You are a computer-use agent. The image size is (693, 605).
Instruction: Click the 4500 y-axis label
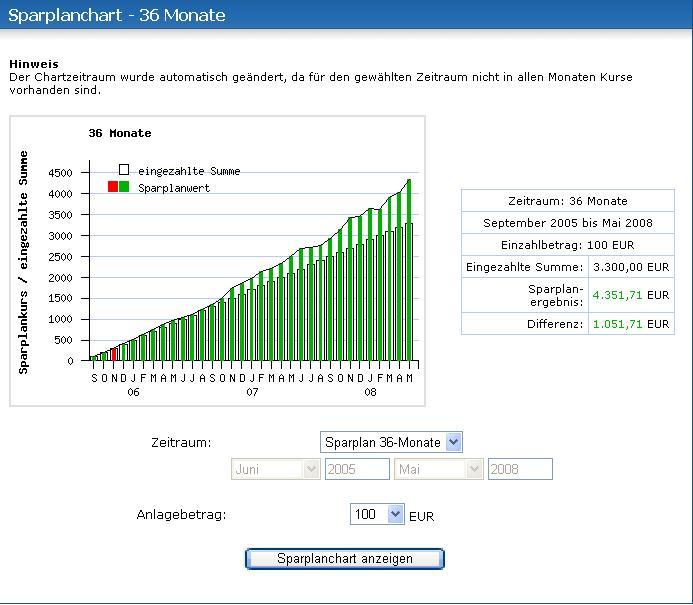pos(60,173)
